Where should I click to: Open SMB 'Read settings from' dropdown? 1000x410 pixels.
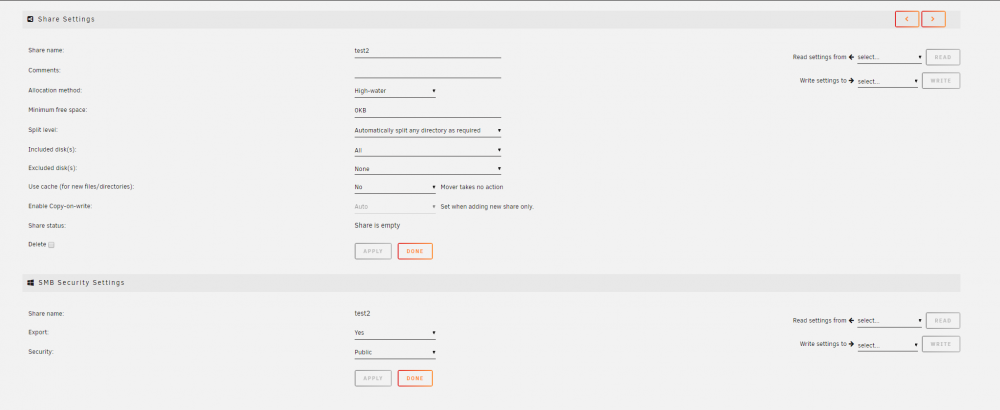pyautogui.click(x=889, y=321)
